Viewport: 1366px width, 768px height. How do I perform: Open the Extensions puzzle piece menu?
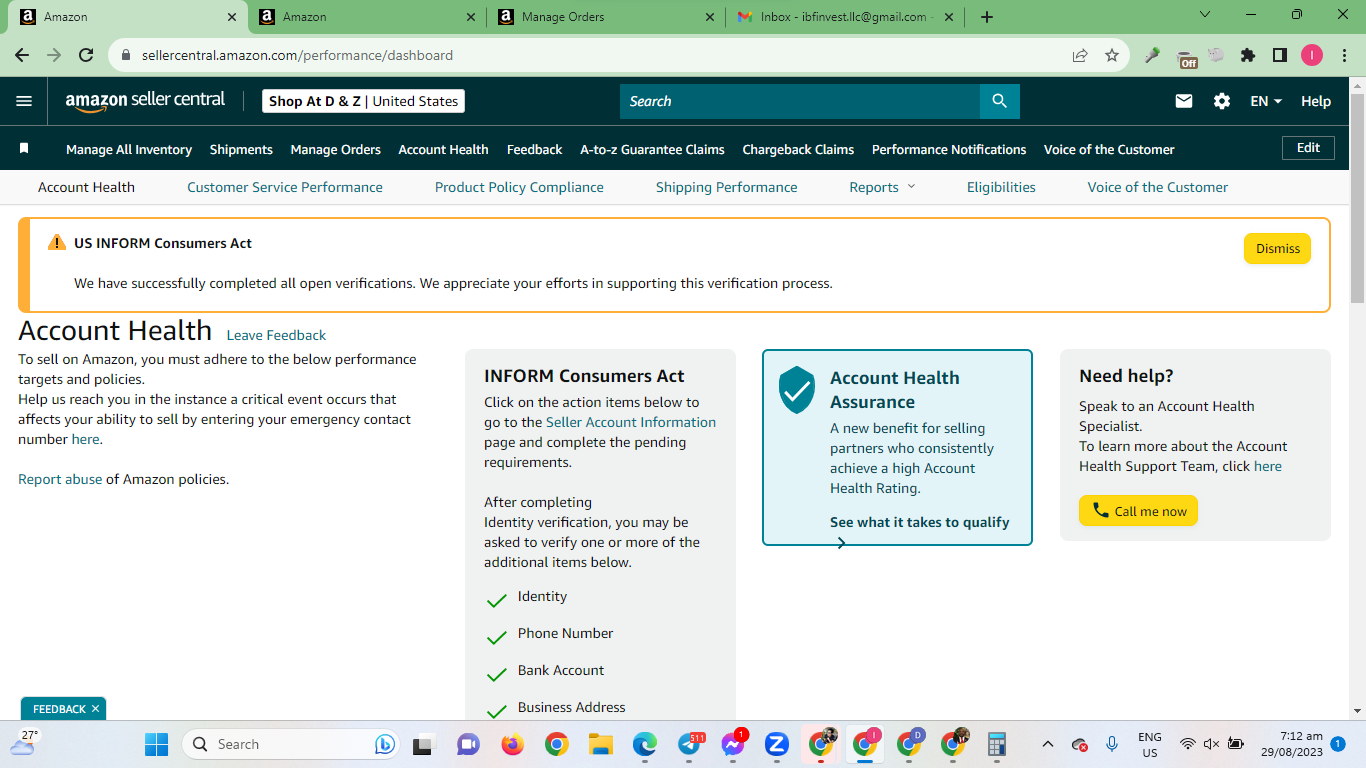click(1248, 56)
